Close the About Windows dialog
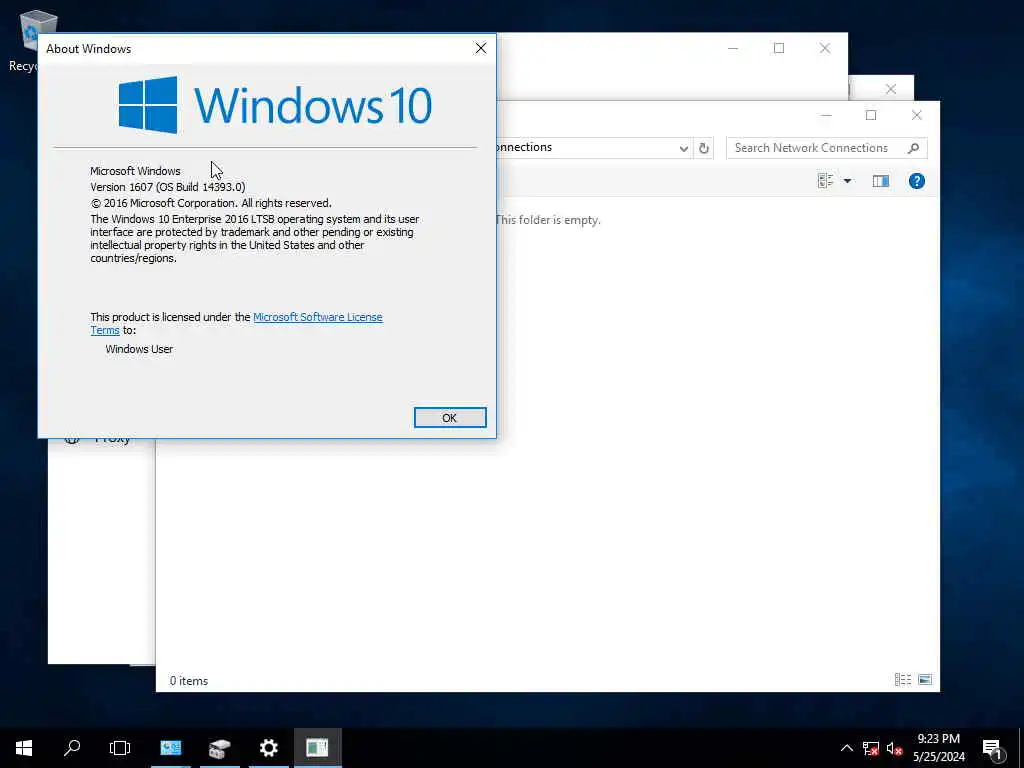 481,48
